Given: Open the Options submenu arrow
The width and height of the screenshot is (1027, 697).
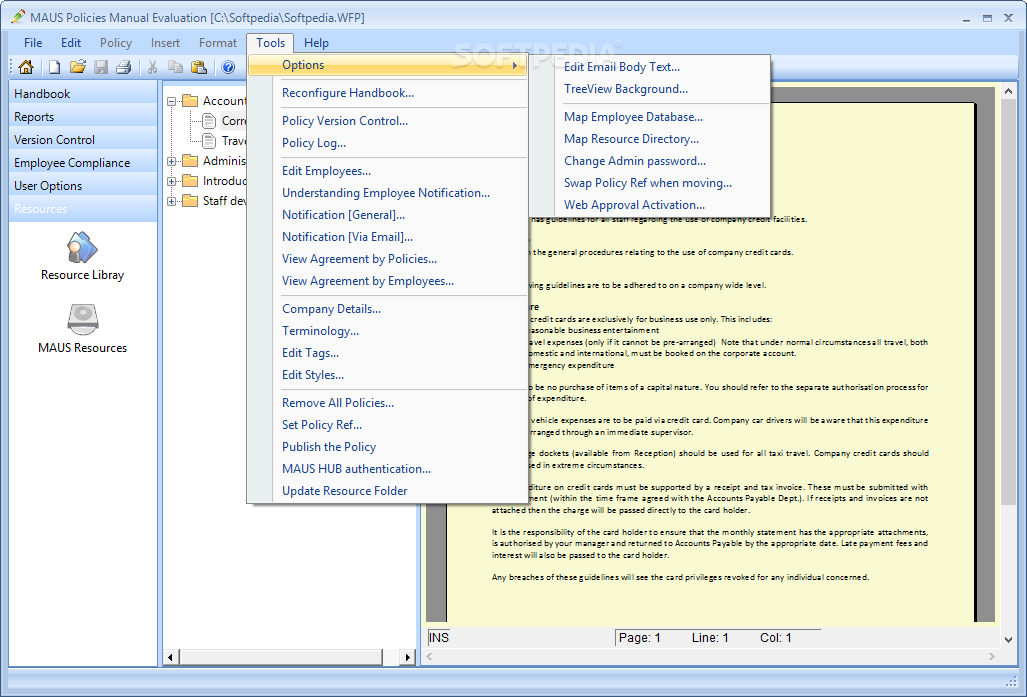Looking at the screenshot, I should (x=515, y=66).
